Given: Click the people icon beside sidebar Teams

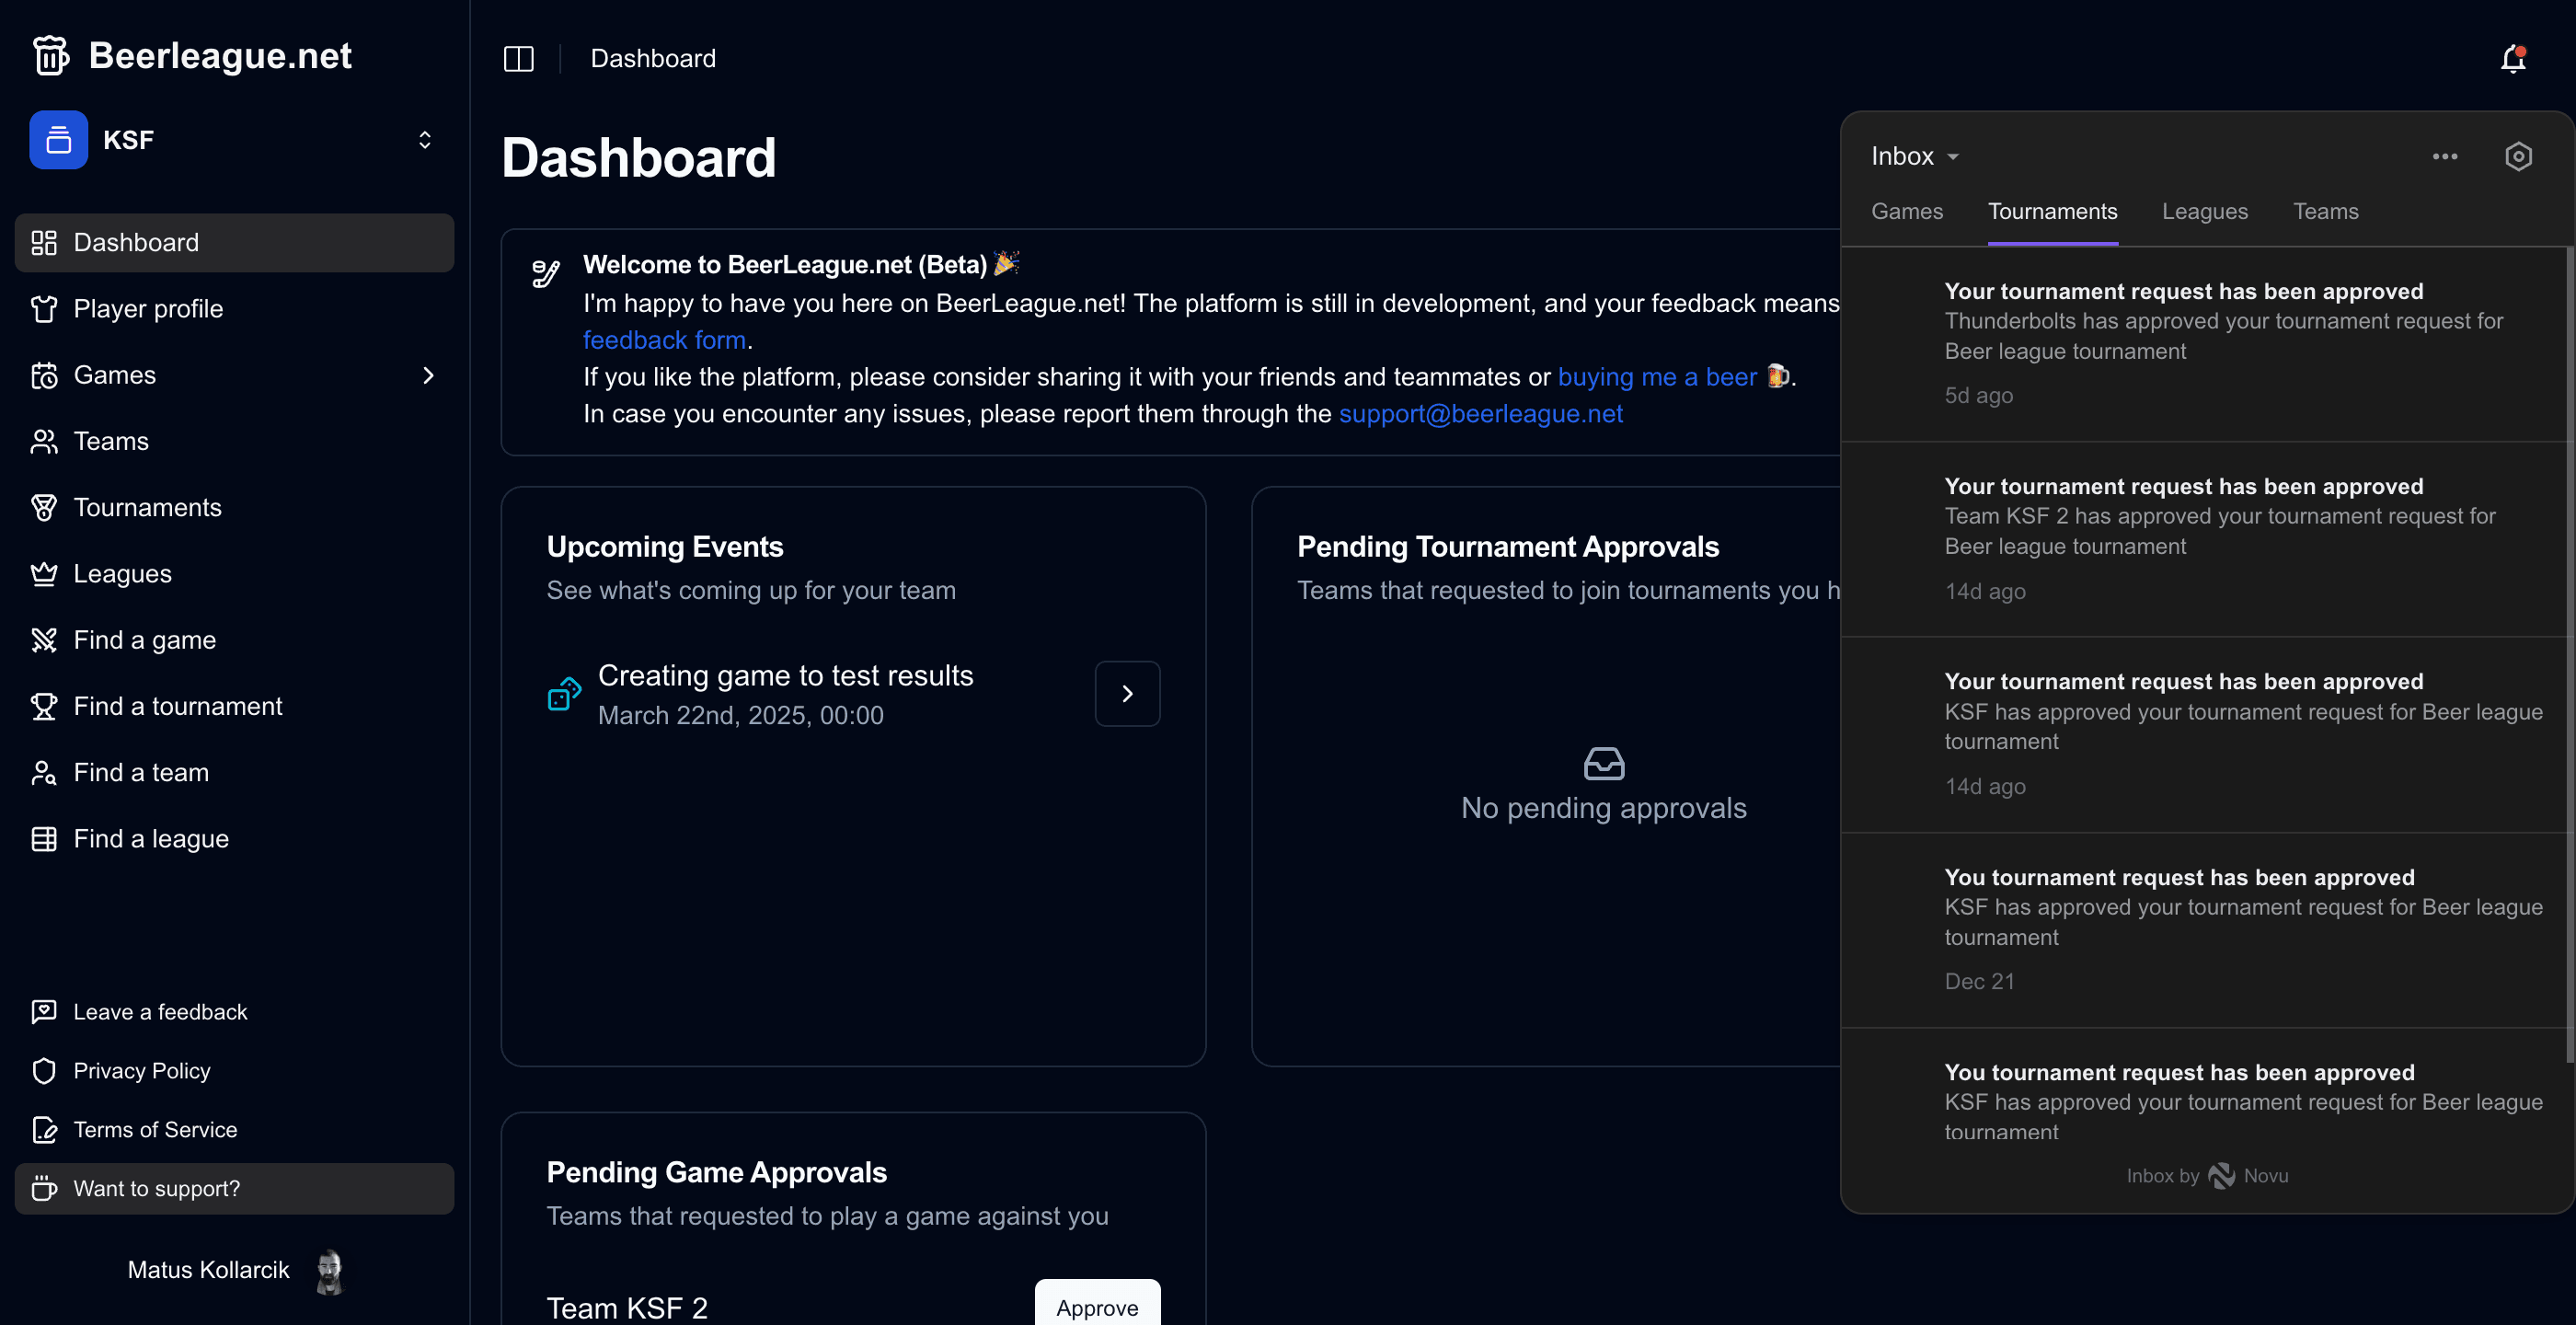Looking at the screenshot, I should (x=44, y=441).
